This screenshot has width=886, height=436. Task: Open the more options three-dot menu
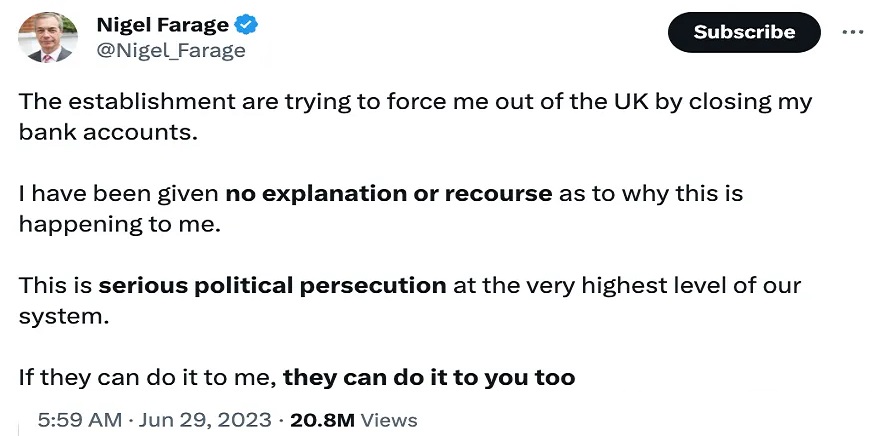[x=852, y=31]
